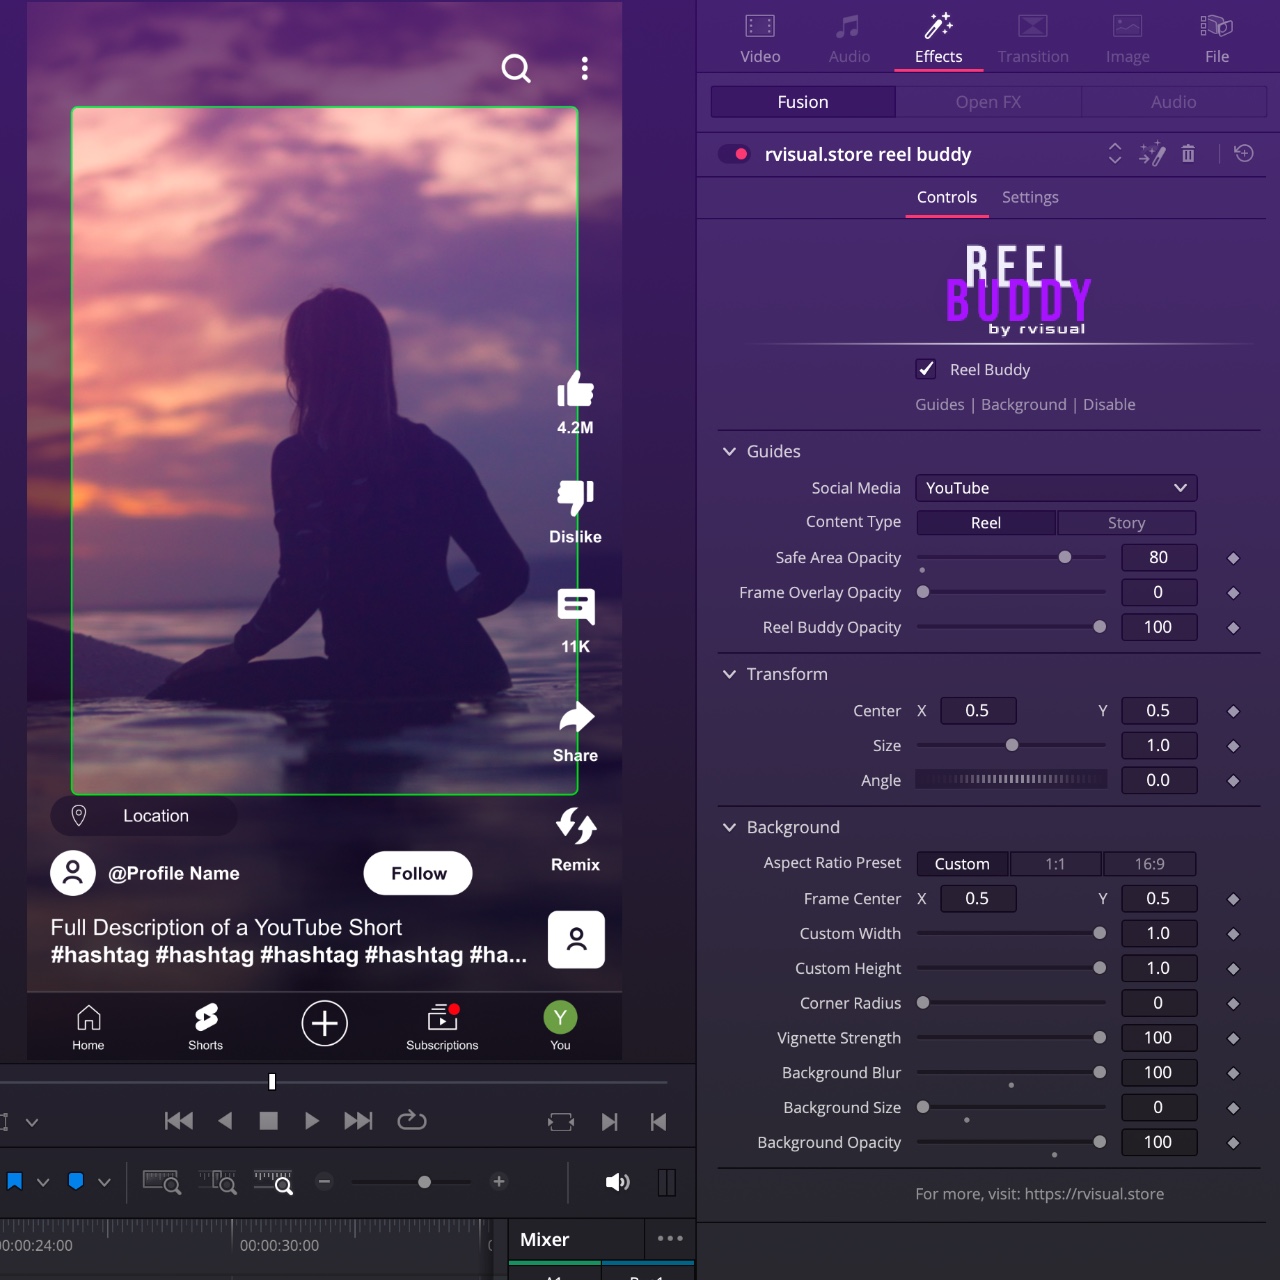Uncheck the Reel Buddy checkbox
This screenshot has height=1280, width=1280.
926,369
